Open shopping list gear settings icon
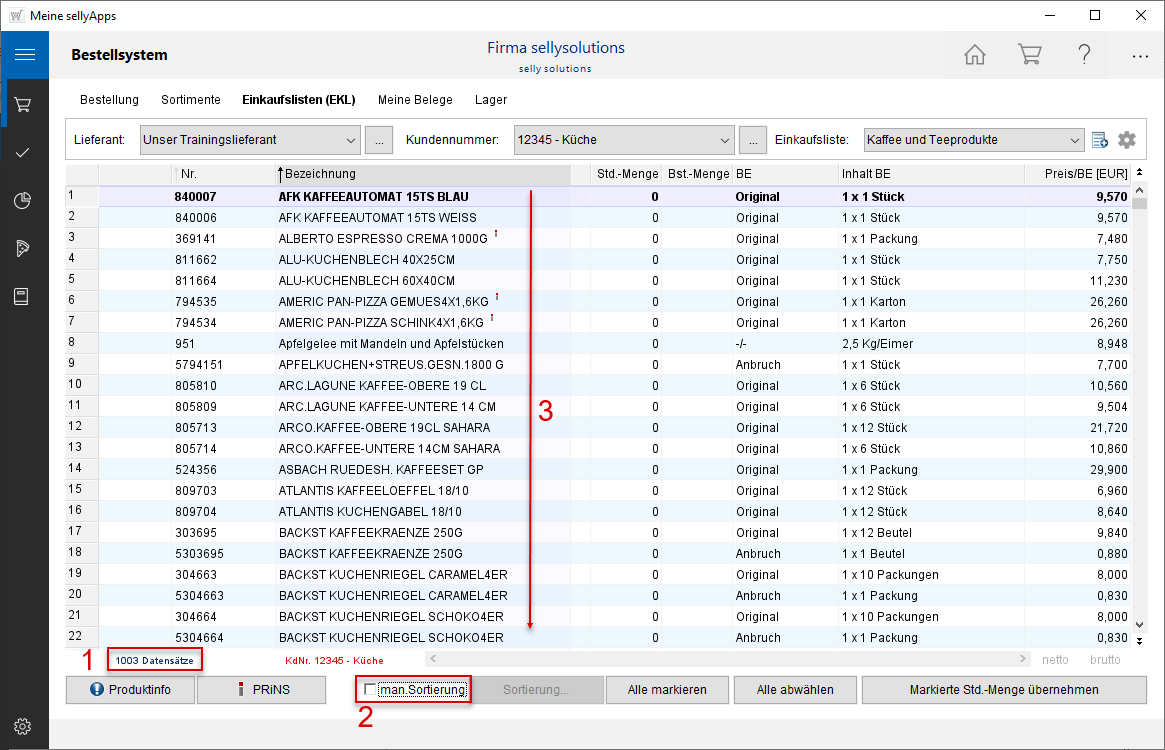This screenshot has height=750, width=1165. click(x=1127, y=140)
